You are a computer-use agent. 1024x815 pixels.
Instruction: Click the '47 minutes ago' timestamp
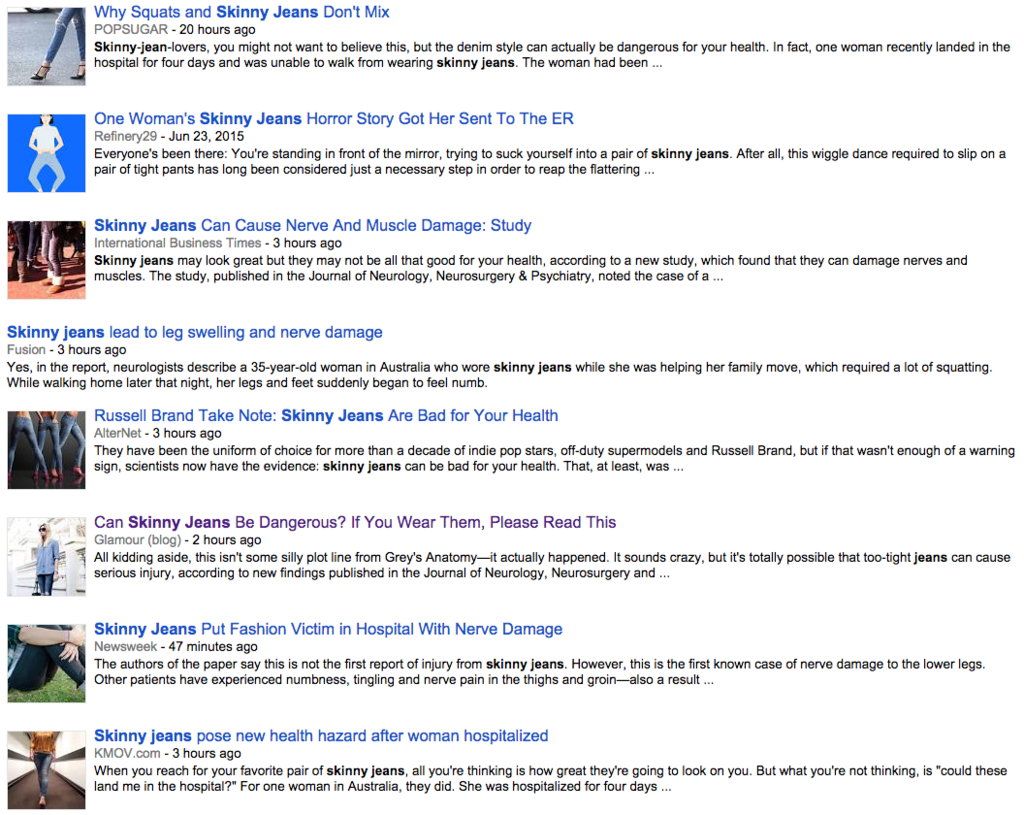pos(213,647)
